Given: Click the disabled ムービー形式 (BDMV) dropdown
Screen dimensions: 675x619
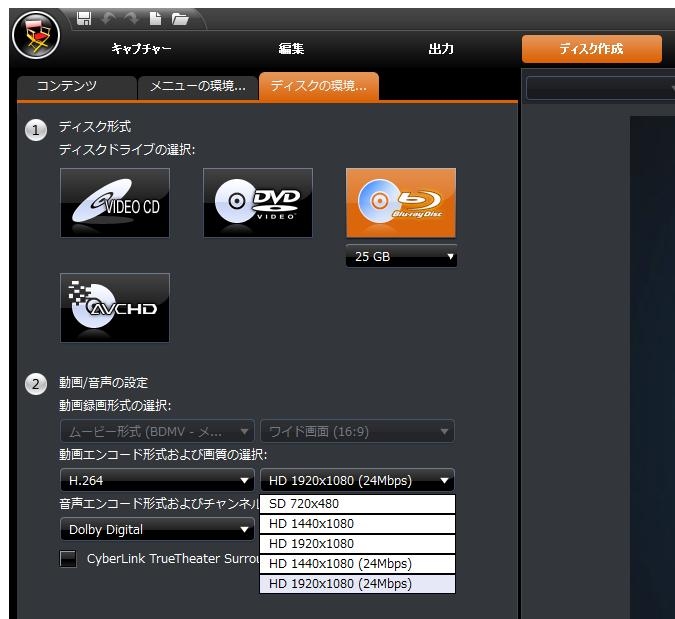Looking at the screenshot, I should [157, 431].
